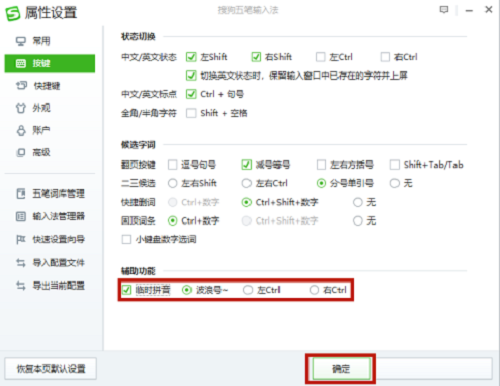Click the 五笔词库管理 book icon
Viewport: 500px width, 386px height.
click(21, 193)
